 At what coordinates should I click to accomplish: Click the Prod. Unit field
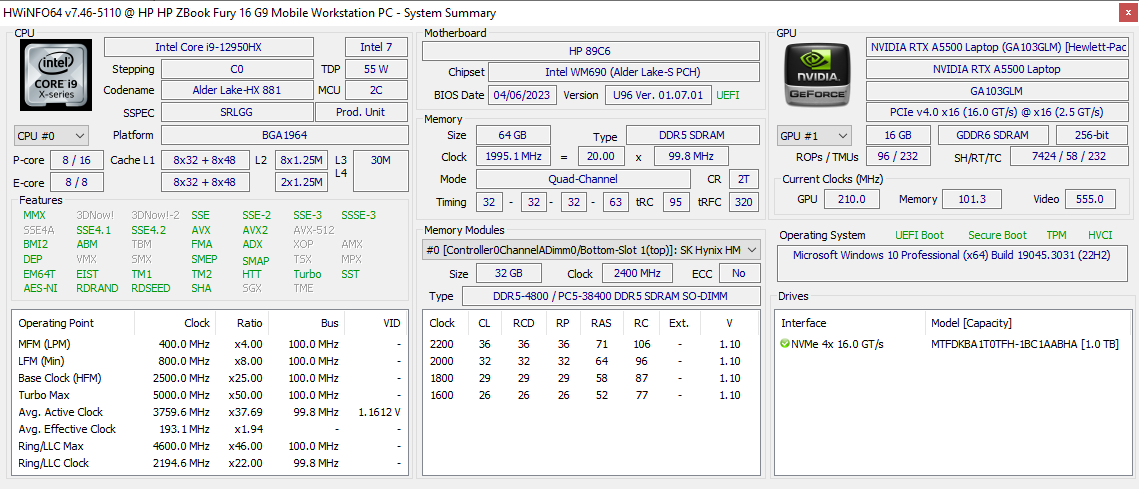362,113
